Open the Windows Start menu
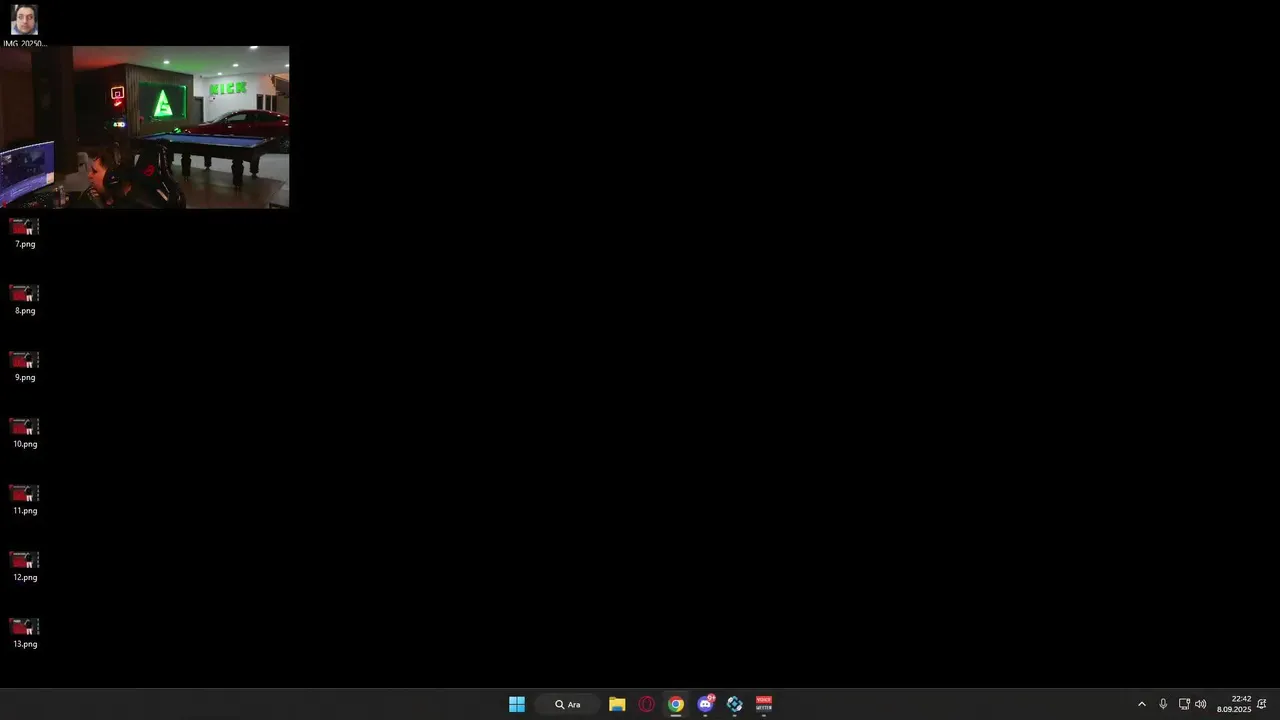The height and width of the screenshot is (720, 1280). tap(517, 704)
